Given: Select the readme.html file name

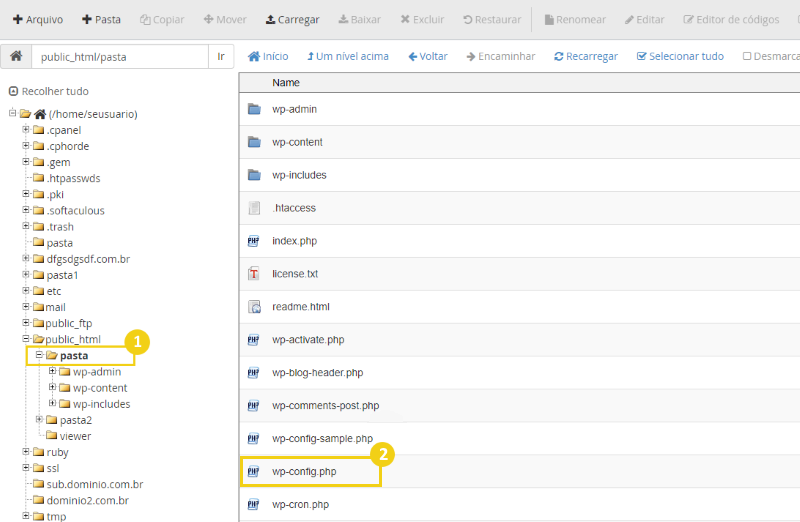Looking at the screenshot, I should pyautogui.click(x=301, y=307).
